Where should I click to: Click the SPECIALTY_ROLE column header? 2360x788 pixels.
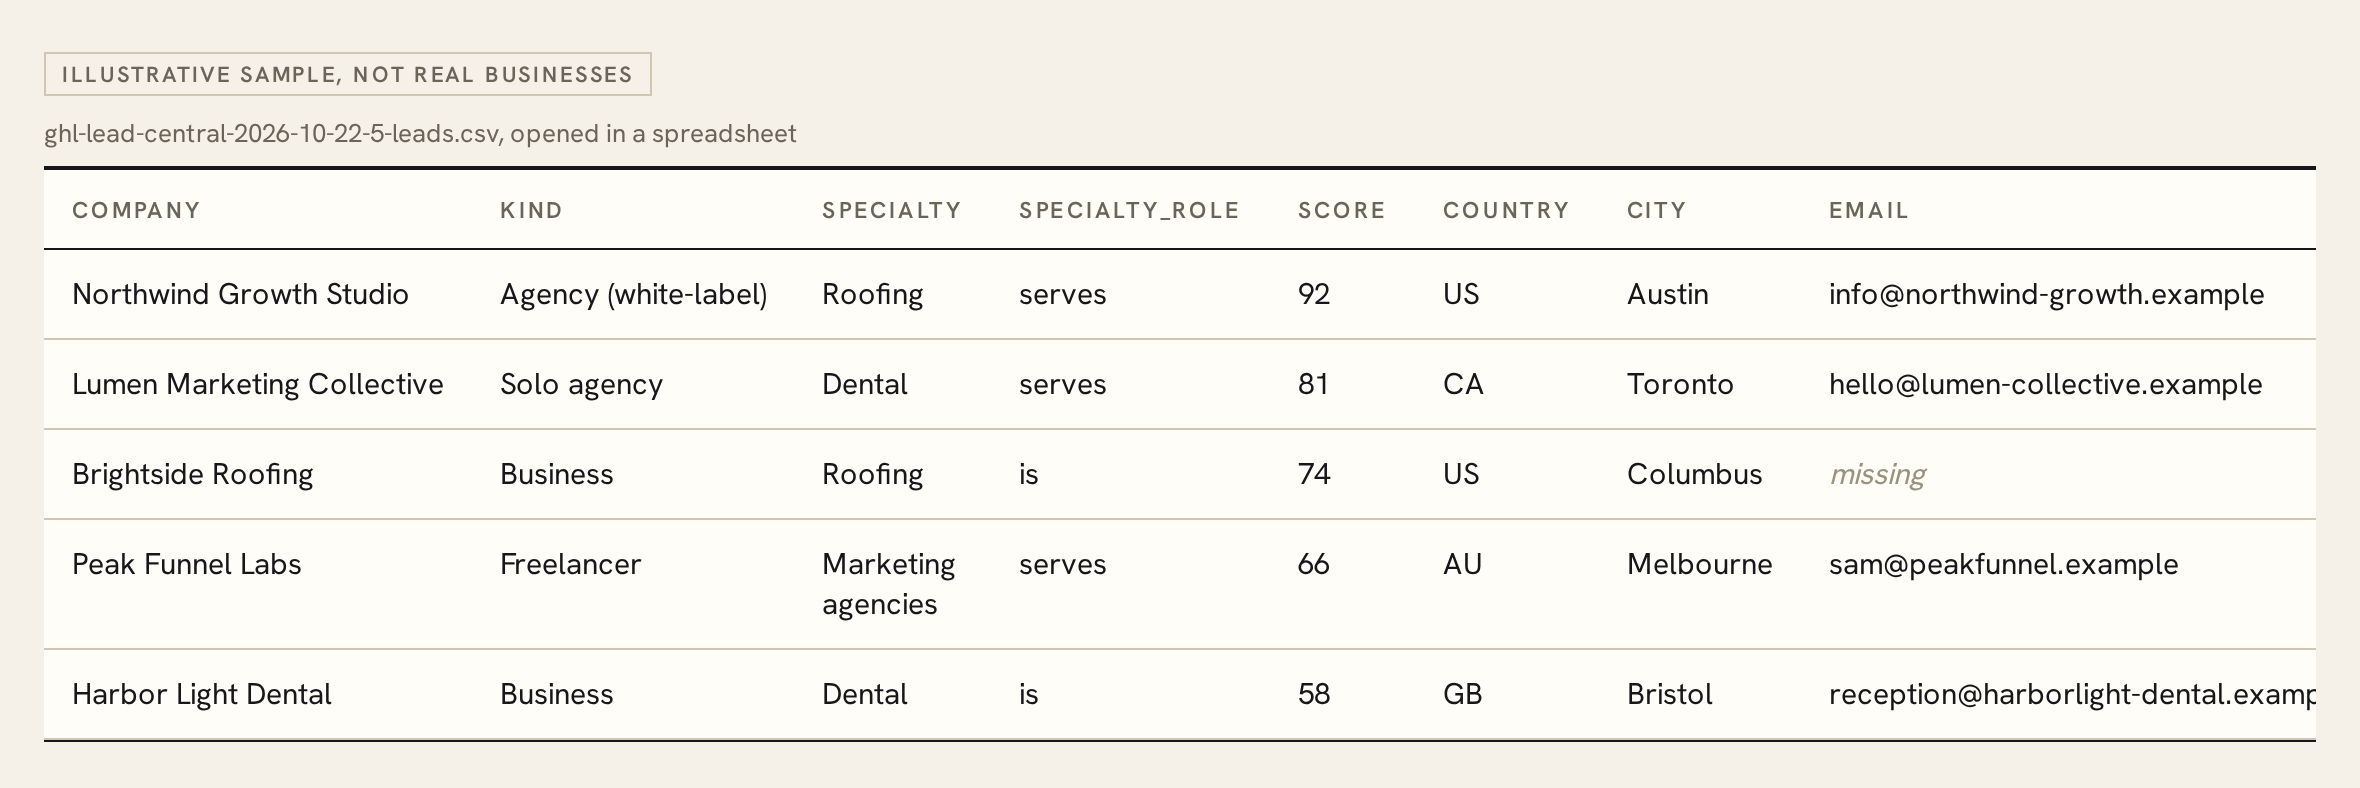pyautogui.click(x=1129, y=210)
